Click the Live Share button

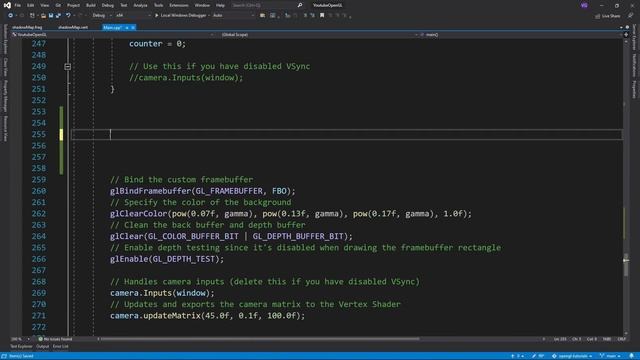pyautogui.click(x=608, y=16)
